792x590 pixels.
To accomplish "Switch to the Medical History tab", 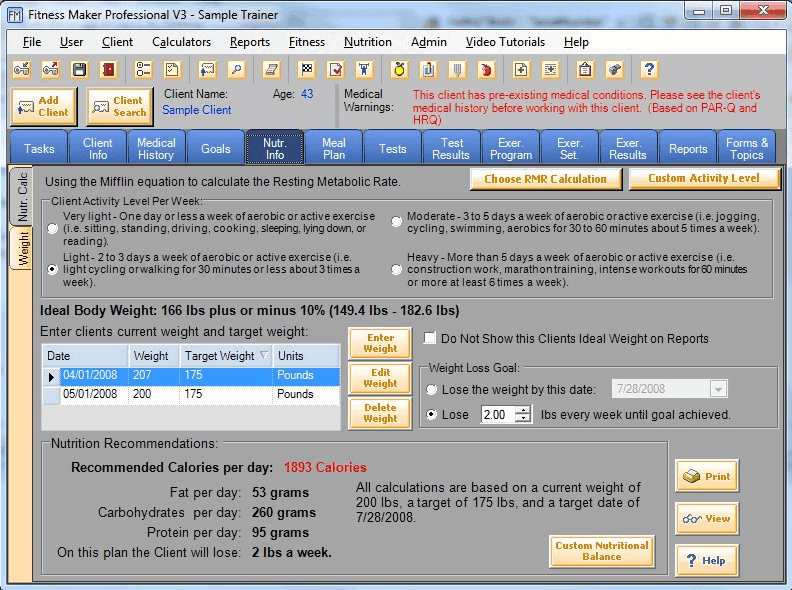I will coord(156,149).
